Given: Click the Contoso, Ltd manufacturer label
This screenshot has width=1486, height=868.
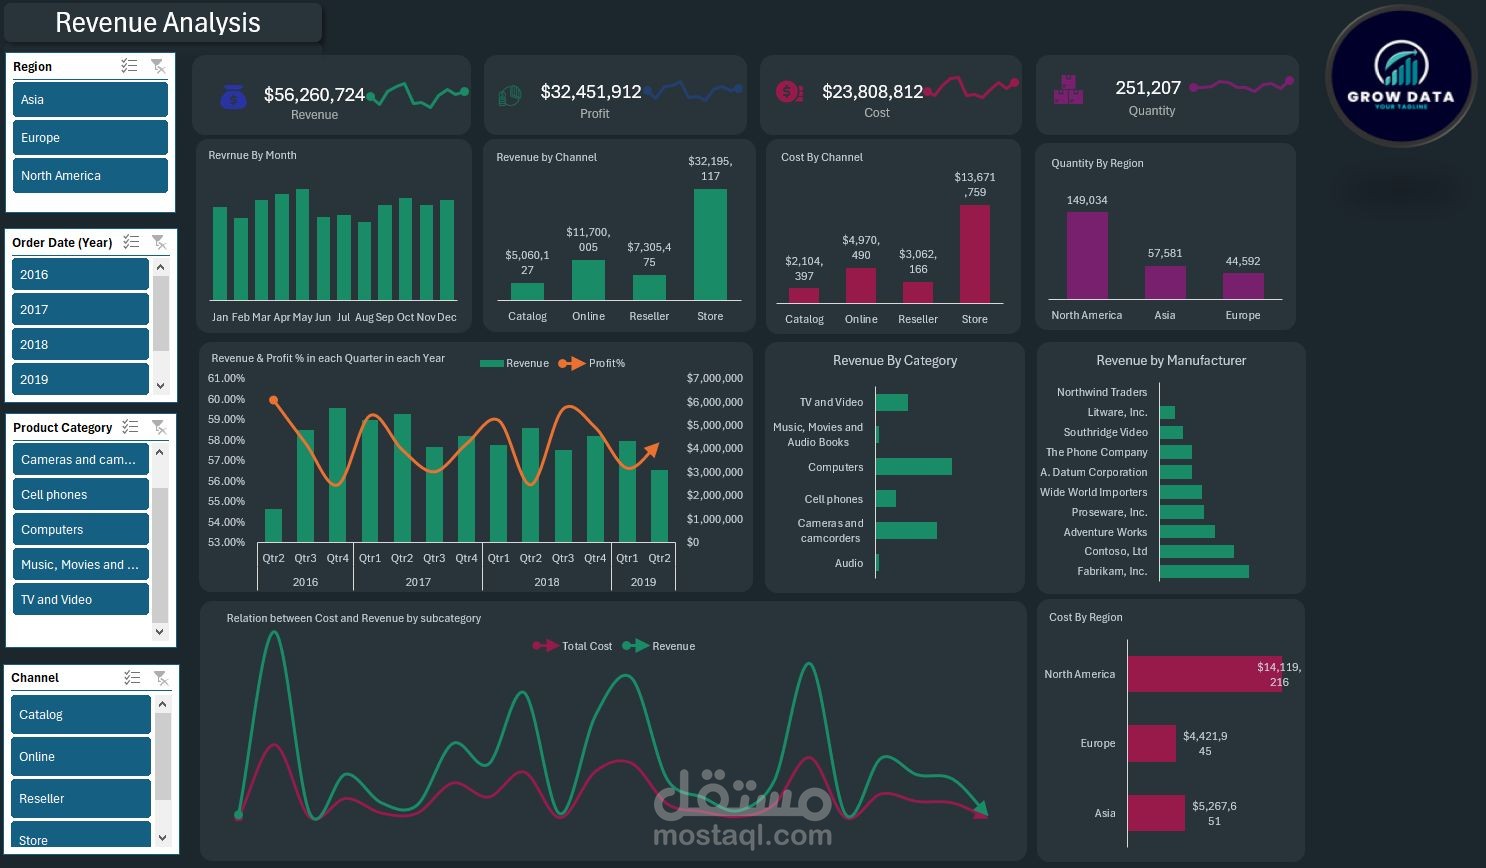Looking at the screenshot, I should 1115,552.
